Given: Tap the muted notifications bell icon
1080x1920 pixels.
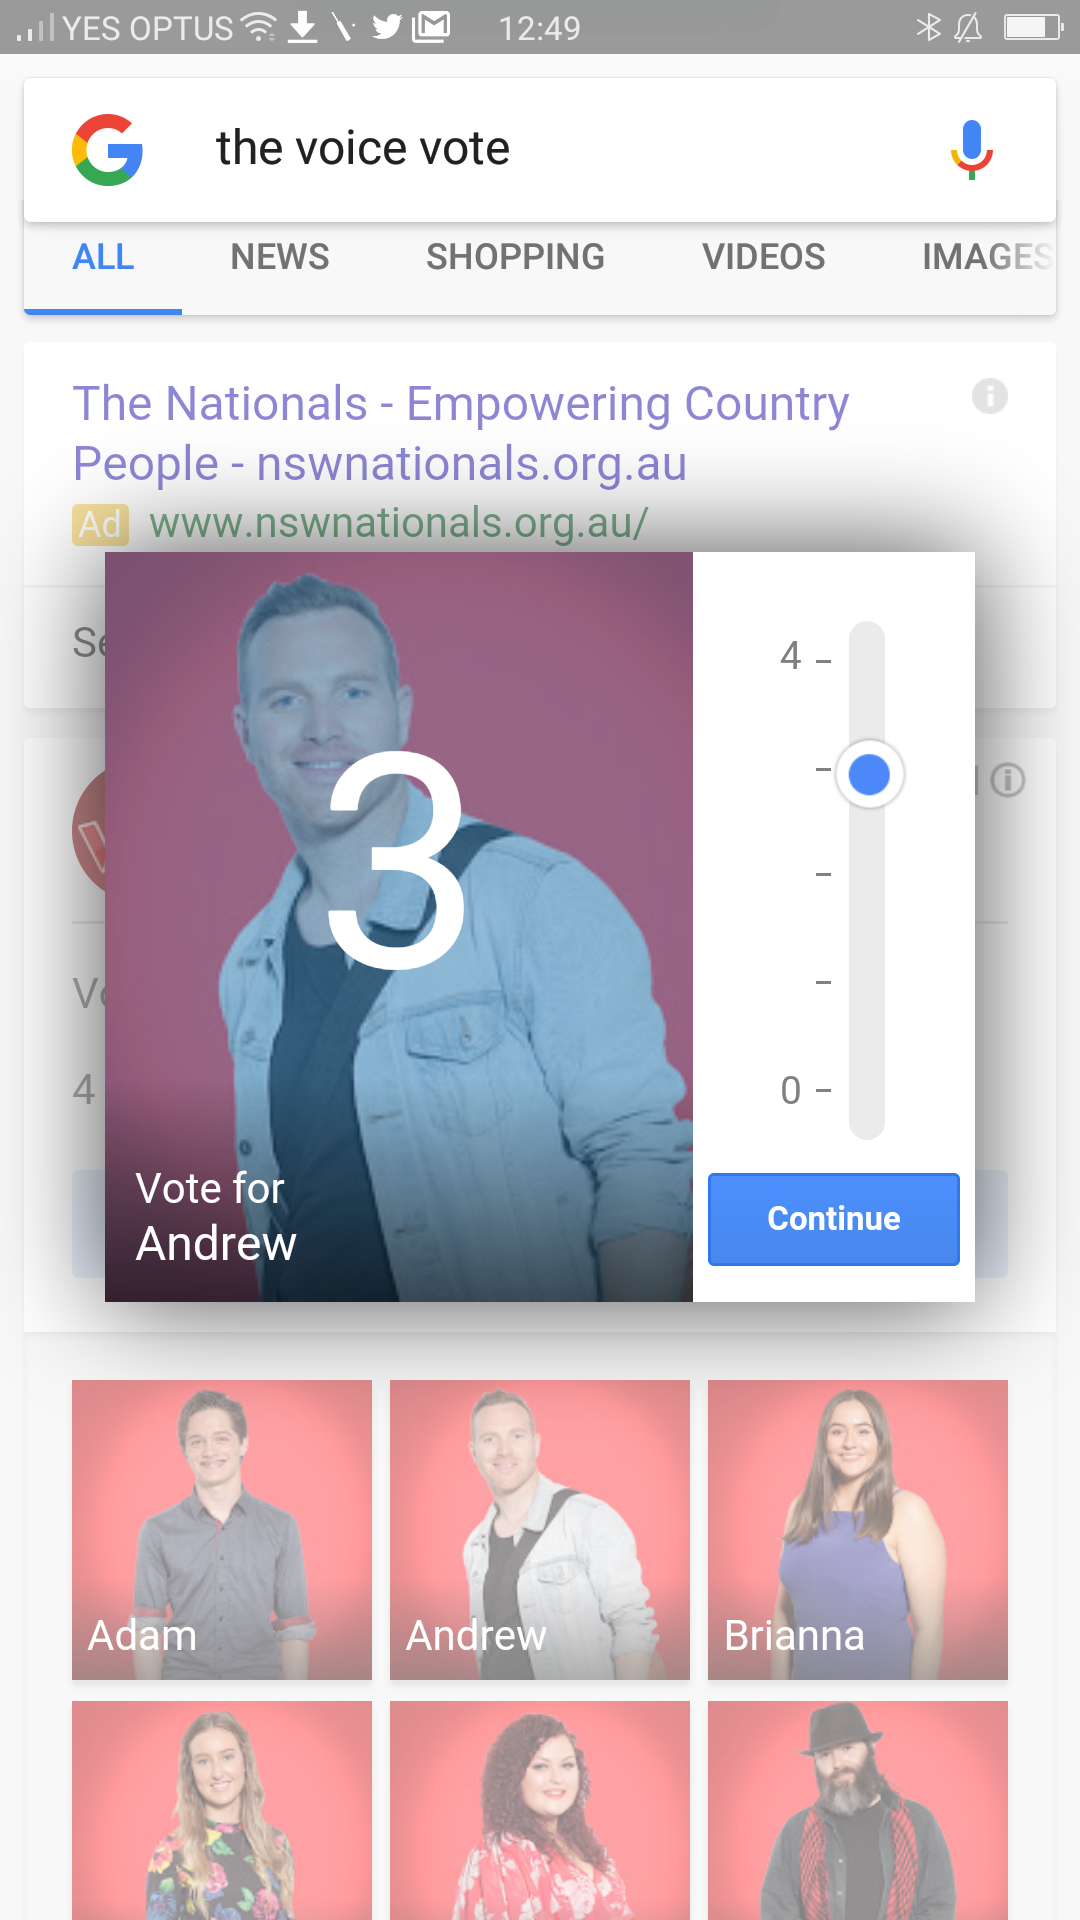Looking at the screenshot, I should (968, 27).
